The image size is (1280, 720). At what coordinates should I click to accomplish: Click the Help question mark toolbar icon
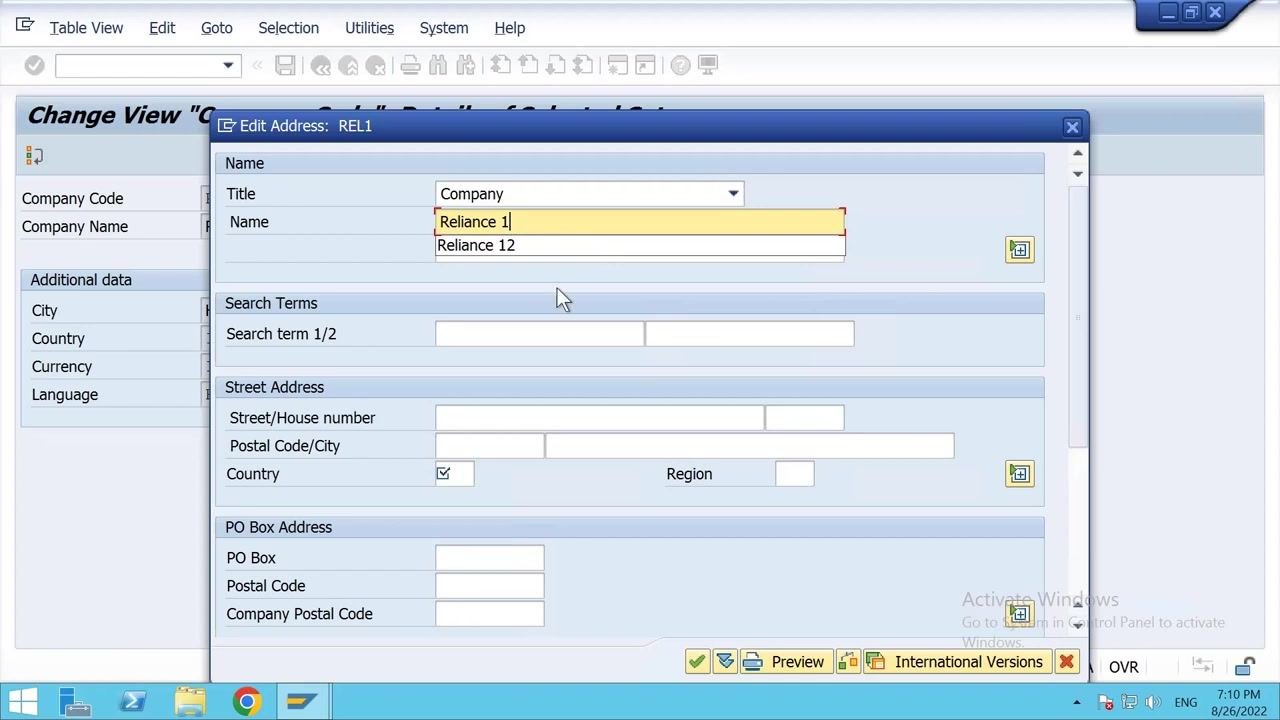pos(680,66)
